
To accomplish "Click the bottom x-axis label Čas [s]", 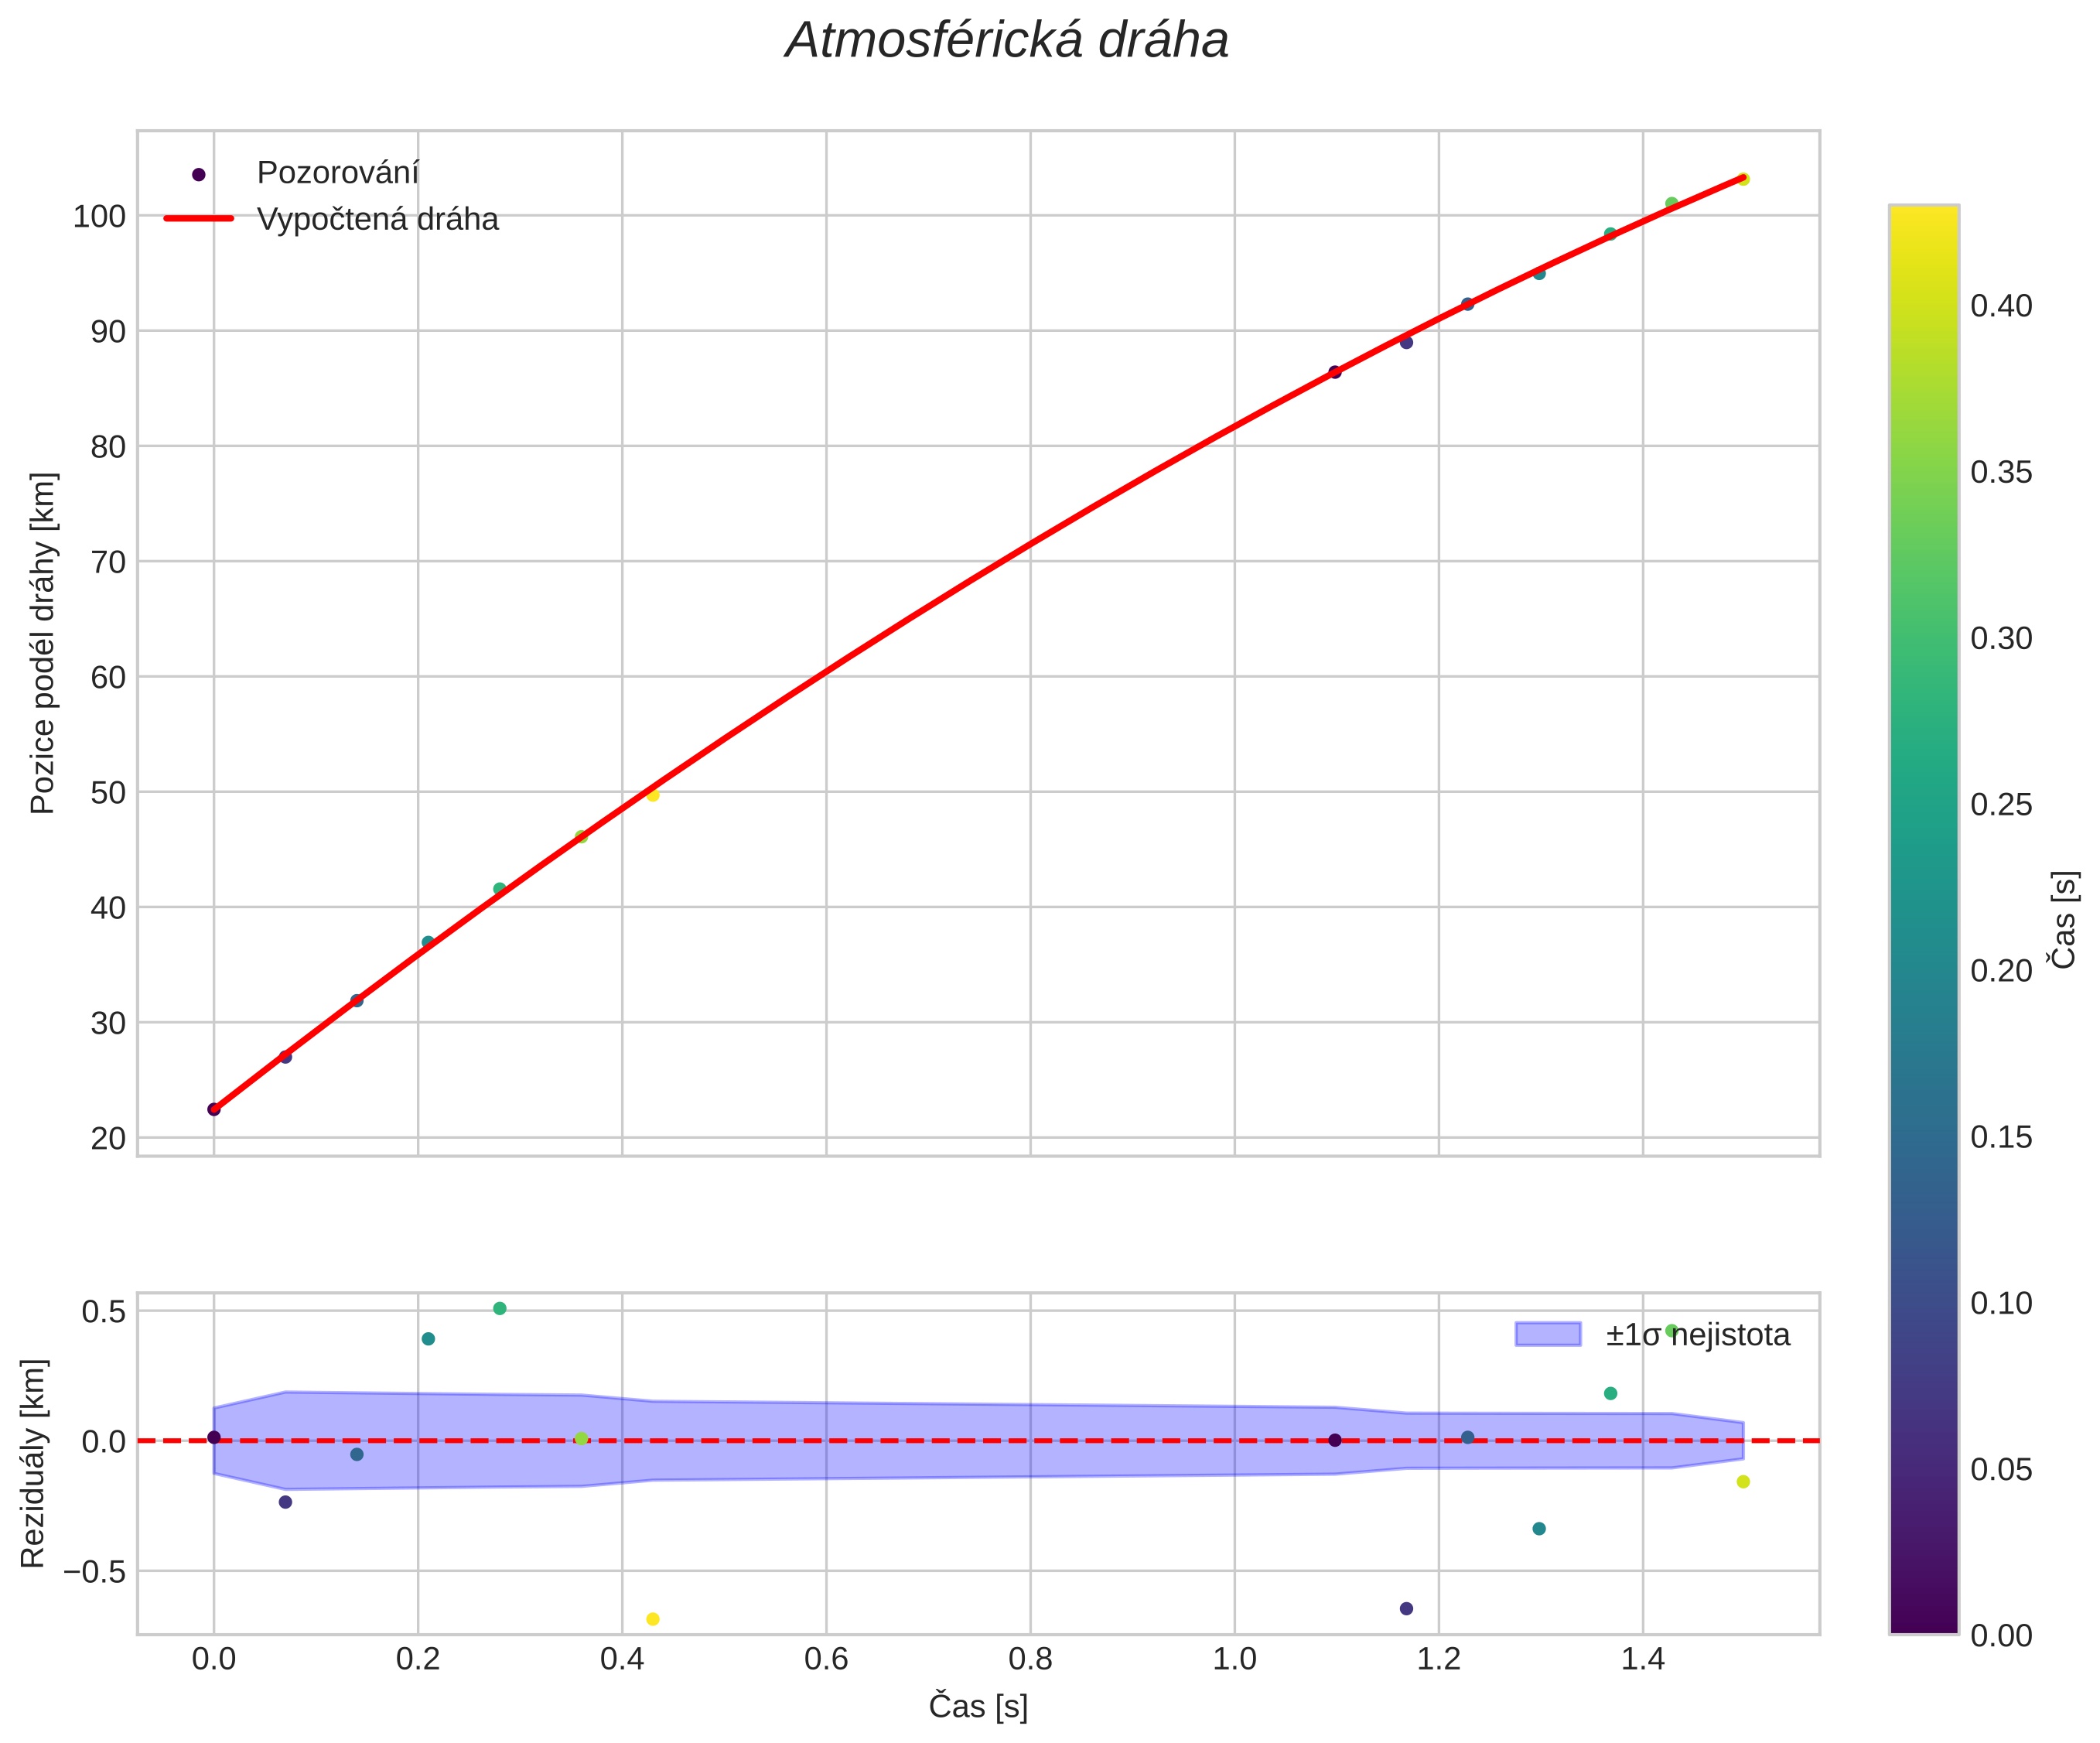I will (977, 1706).
